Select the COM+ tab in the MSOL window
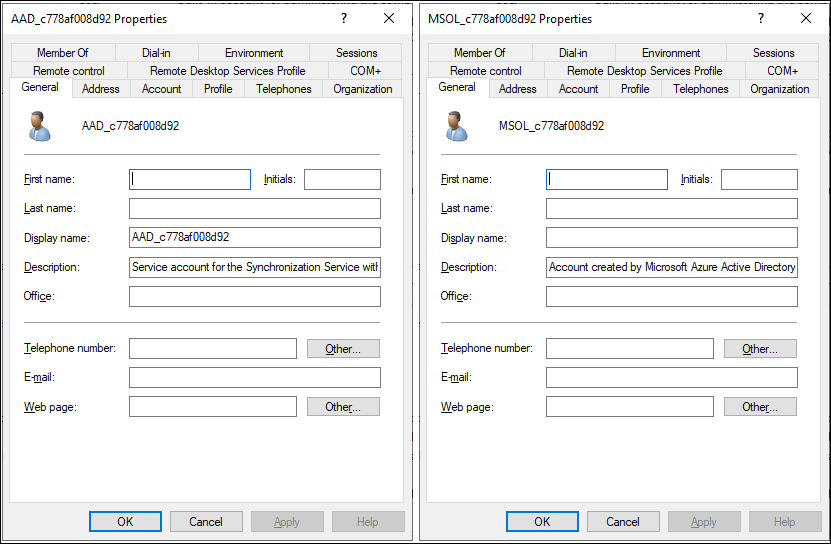 click(x=782, y=71)
